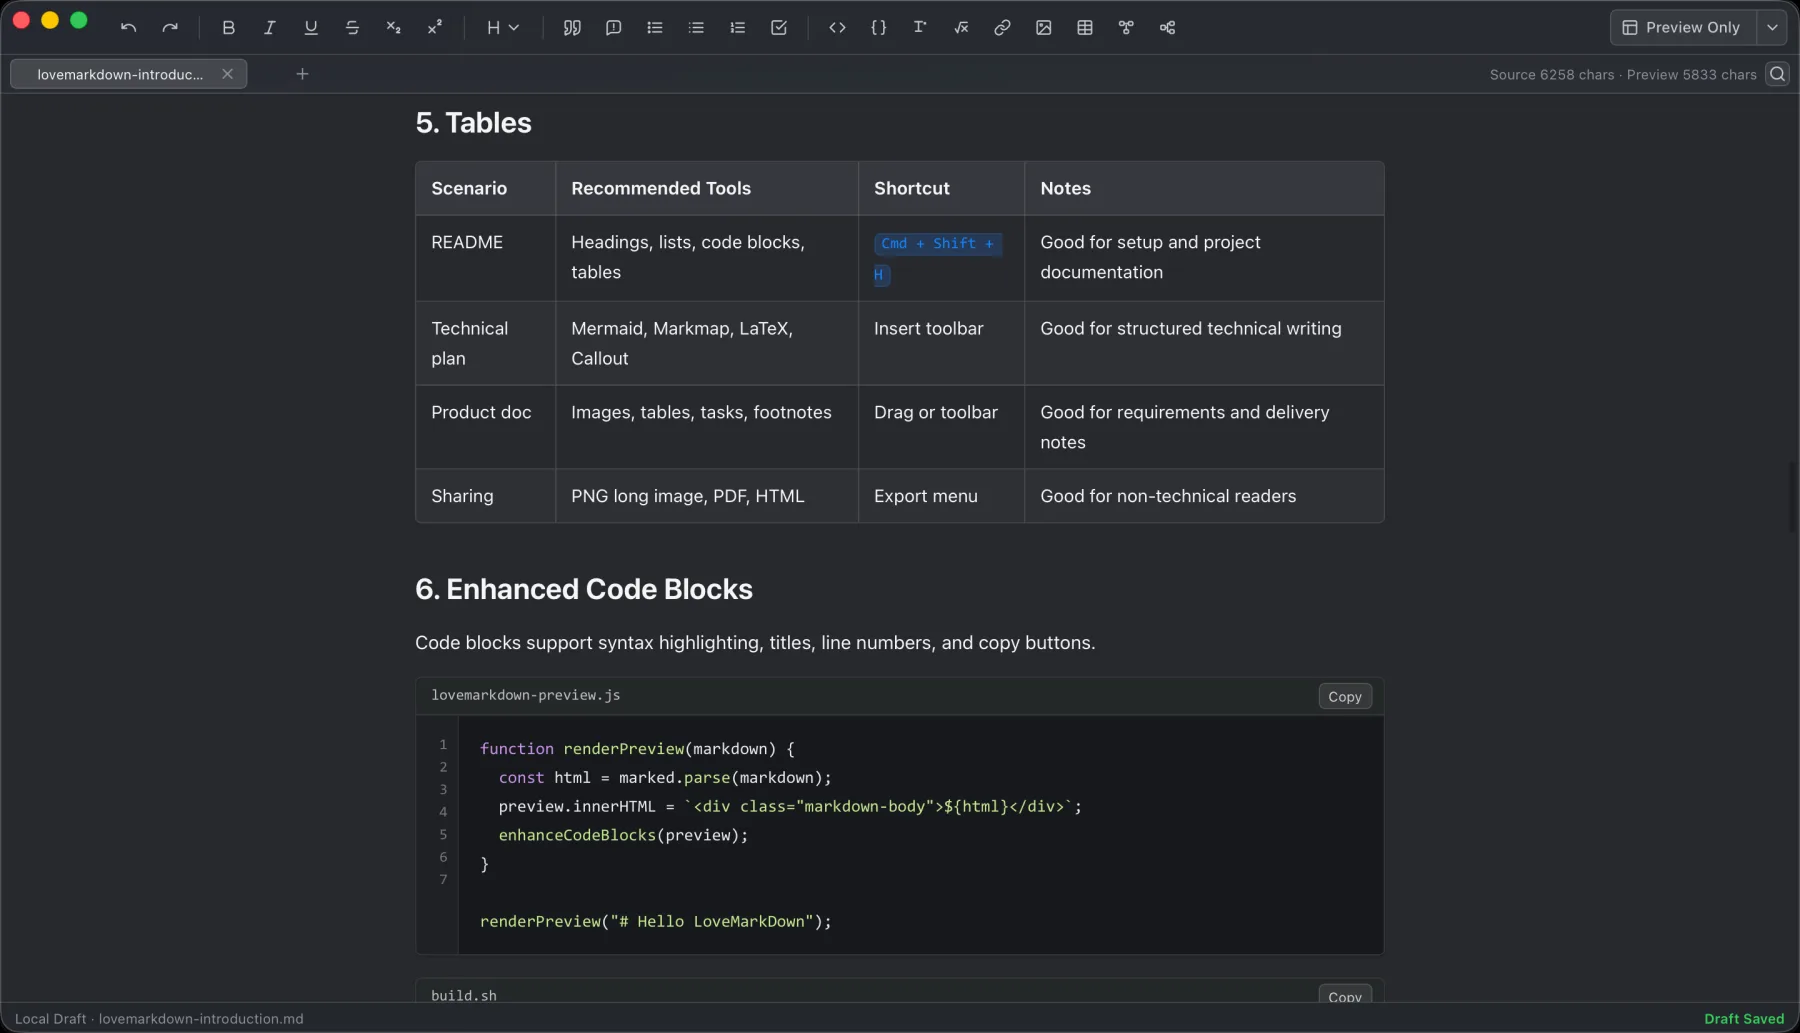Insert a code block with braces icon
This screenshot has width=1800, height=1033.
[879, 27]
